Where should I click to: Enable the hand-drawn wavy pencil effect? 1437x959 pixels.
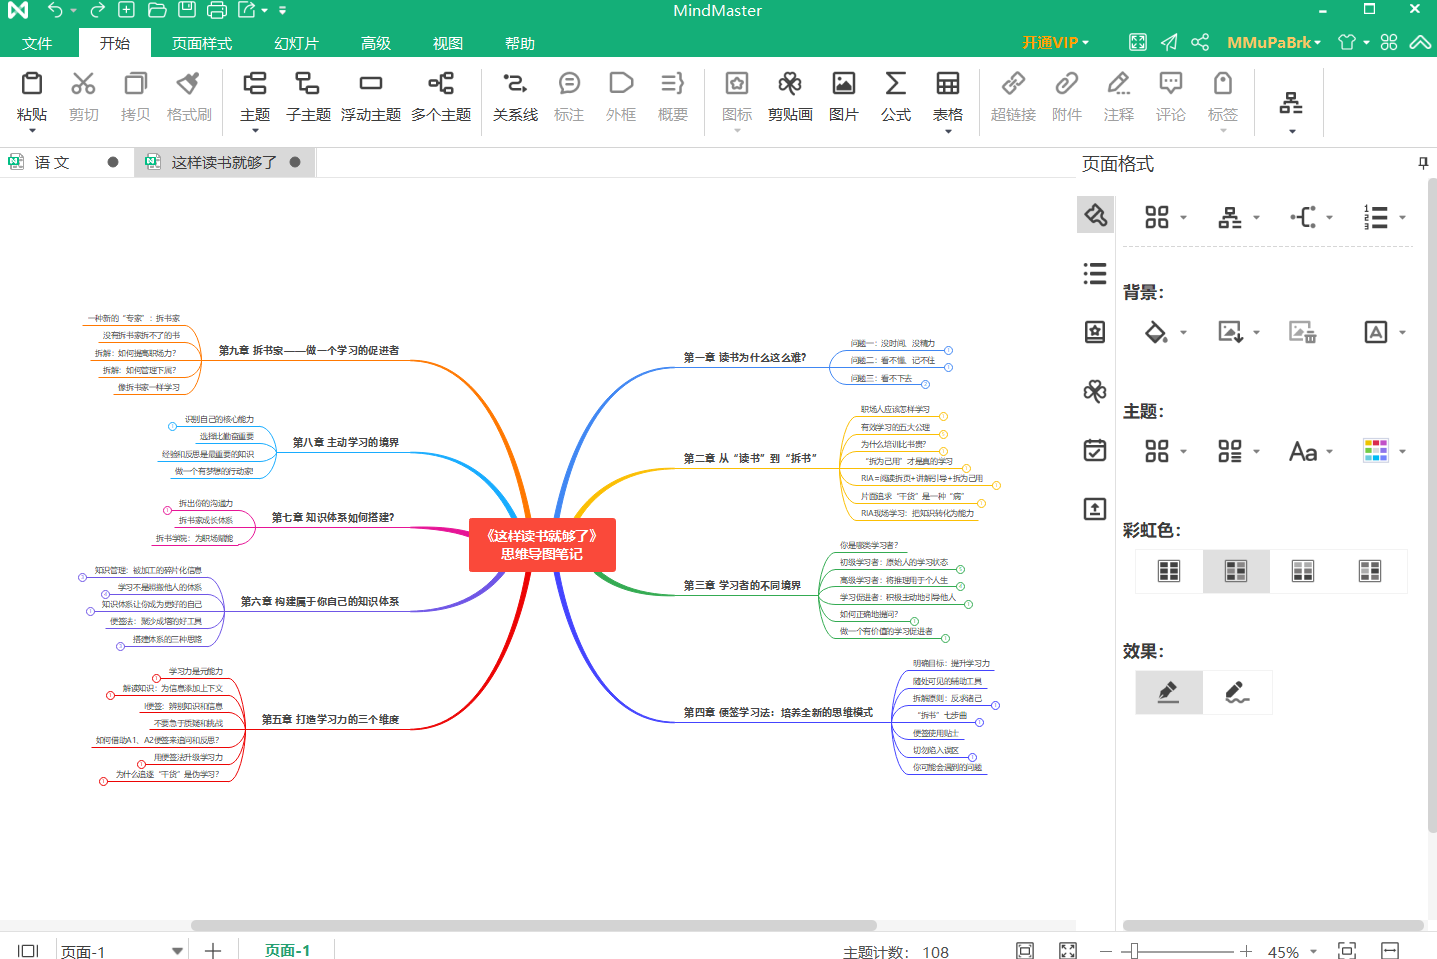point(1238,692)
